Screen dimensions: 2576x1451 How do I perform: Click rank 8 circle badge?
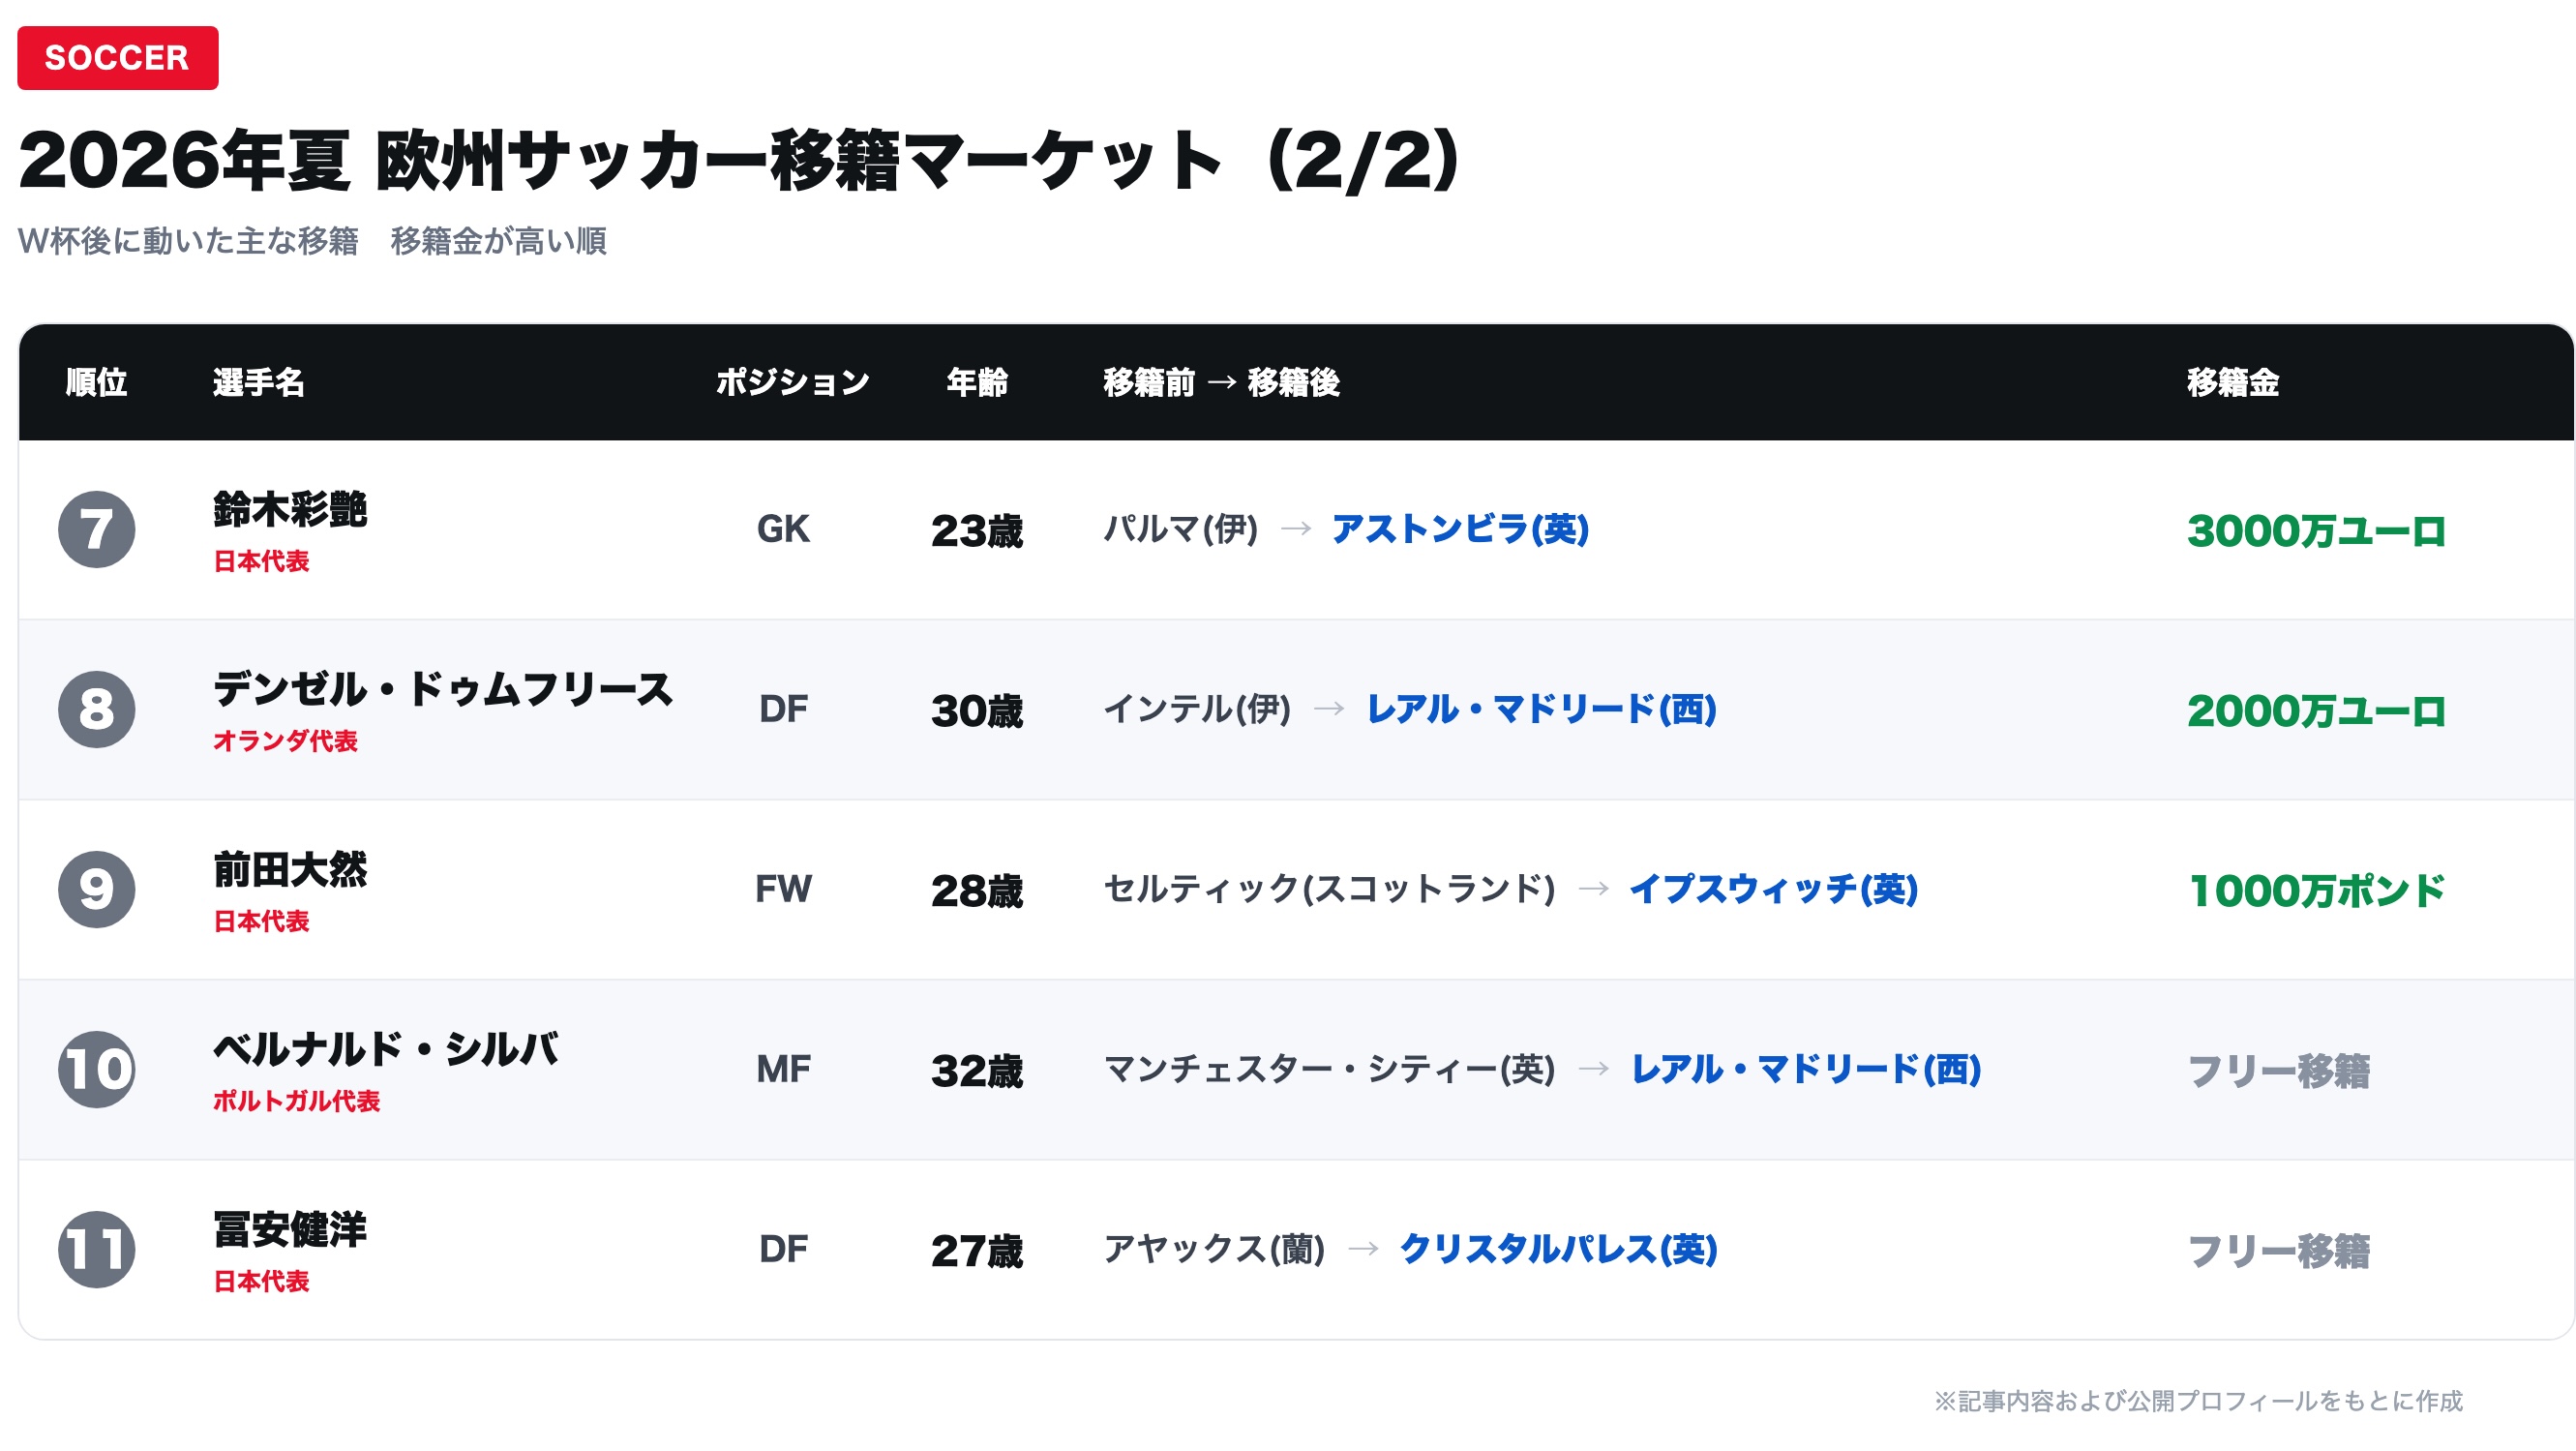(96, 709)
